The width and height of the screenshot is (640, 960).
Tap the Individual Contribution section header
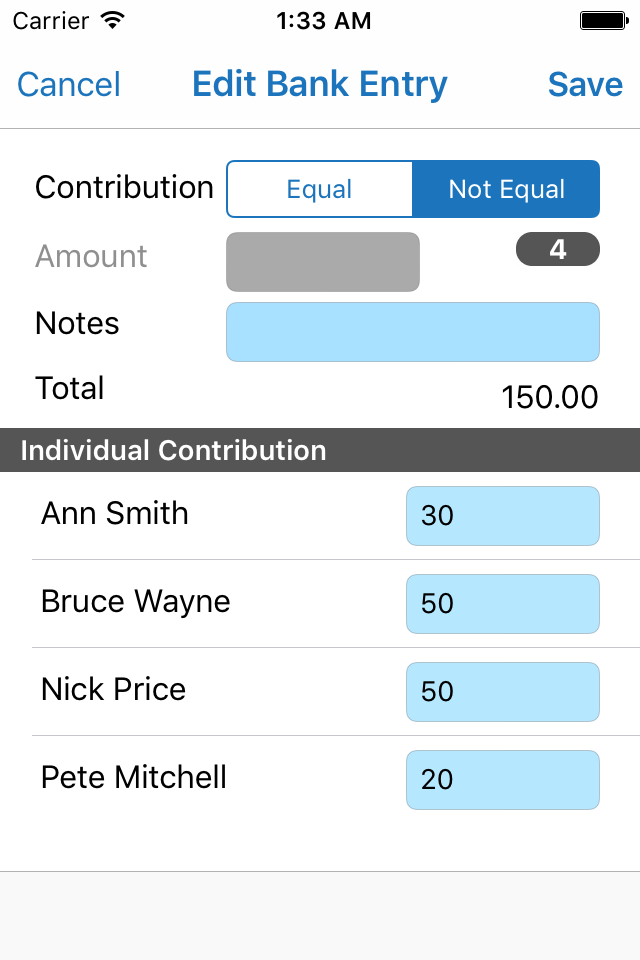(320, 450)
